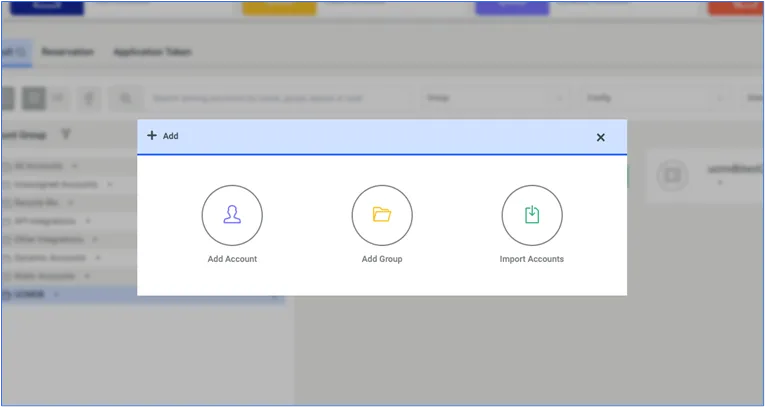Screen dimensions: 765x407
Task: Switch to the Application Token tab in the background
Action: (x=152, y=52)
